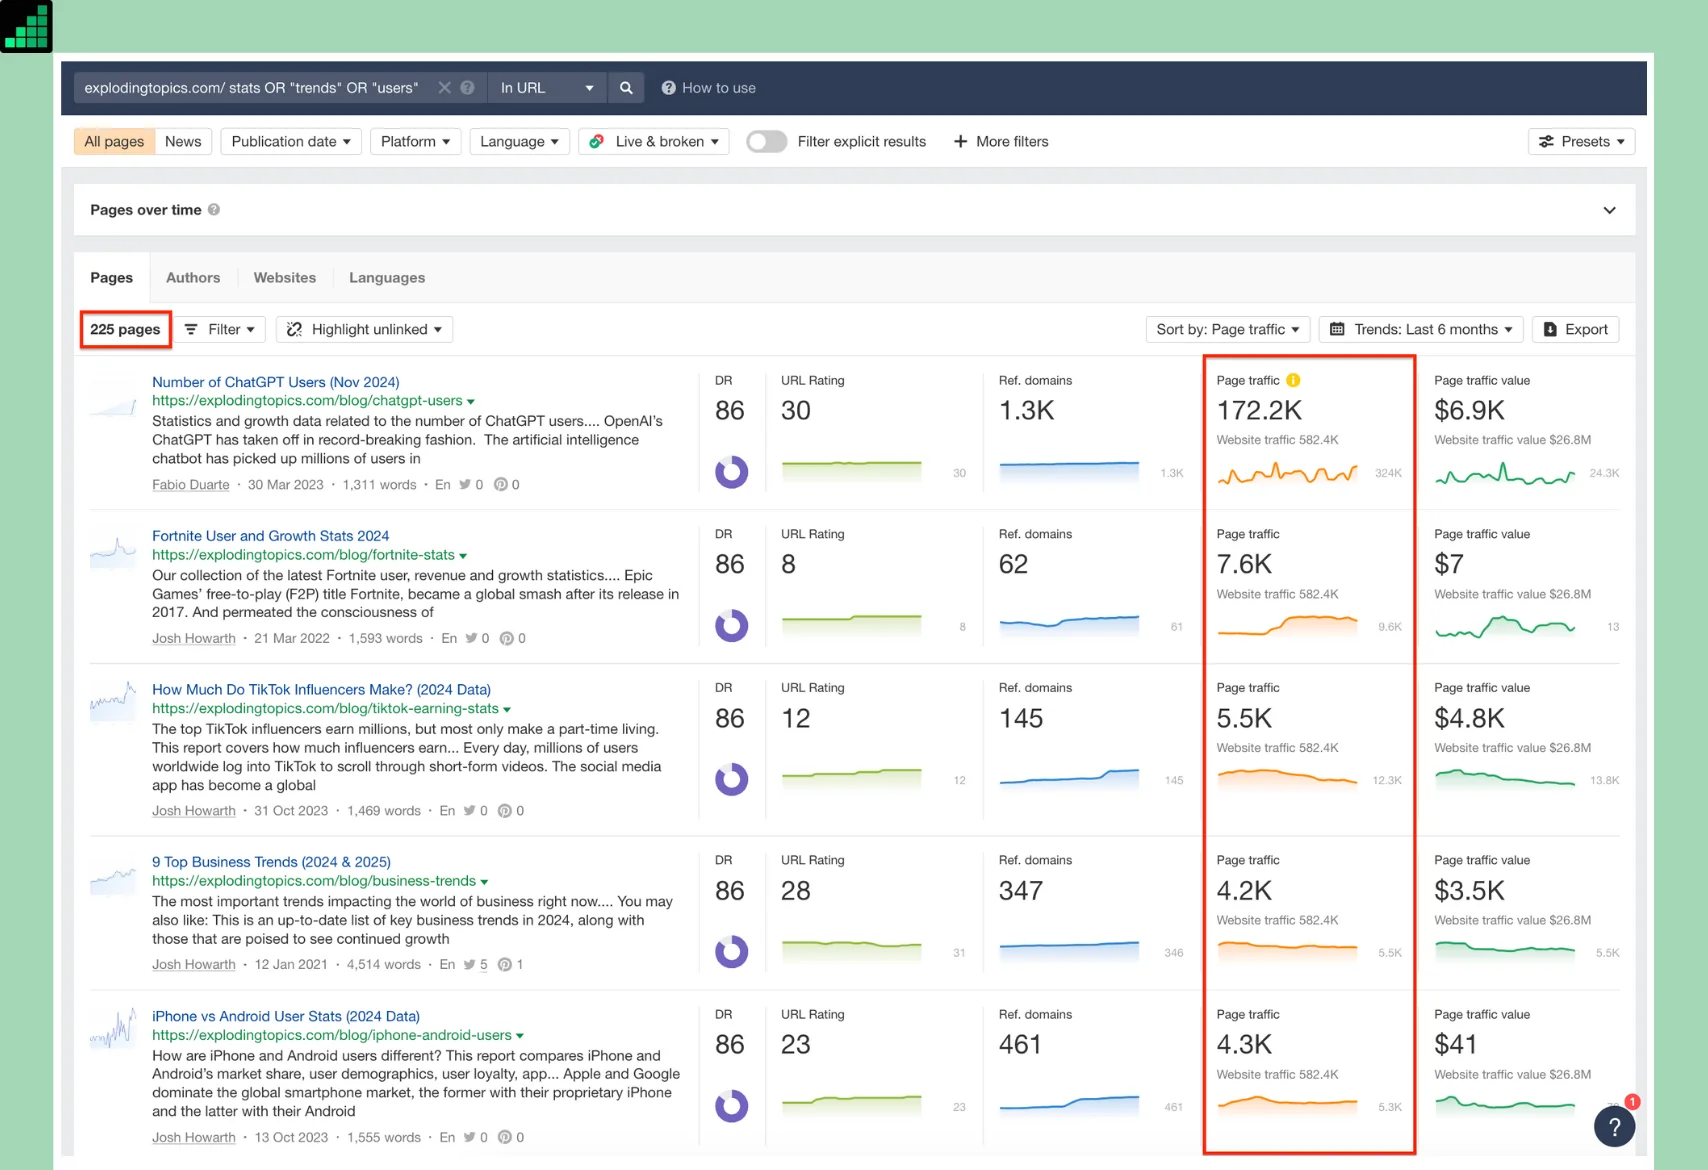This screenshot has height=1170, width=1708.
Task: Click the orange Page traffic sparkline for ChatGPT
Action: coord(1287,473)
